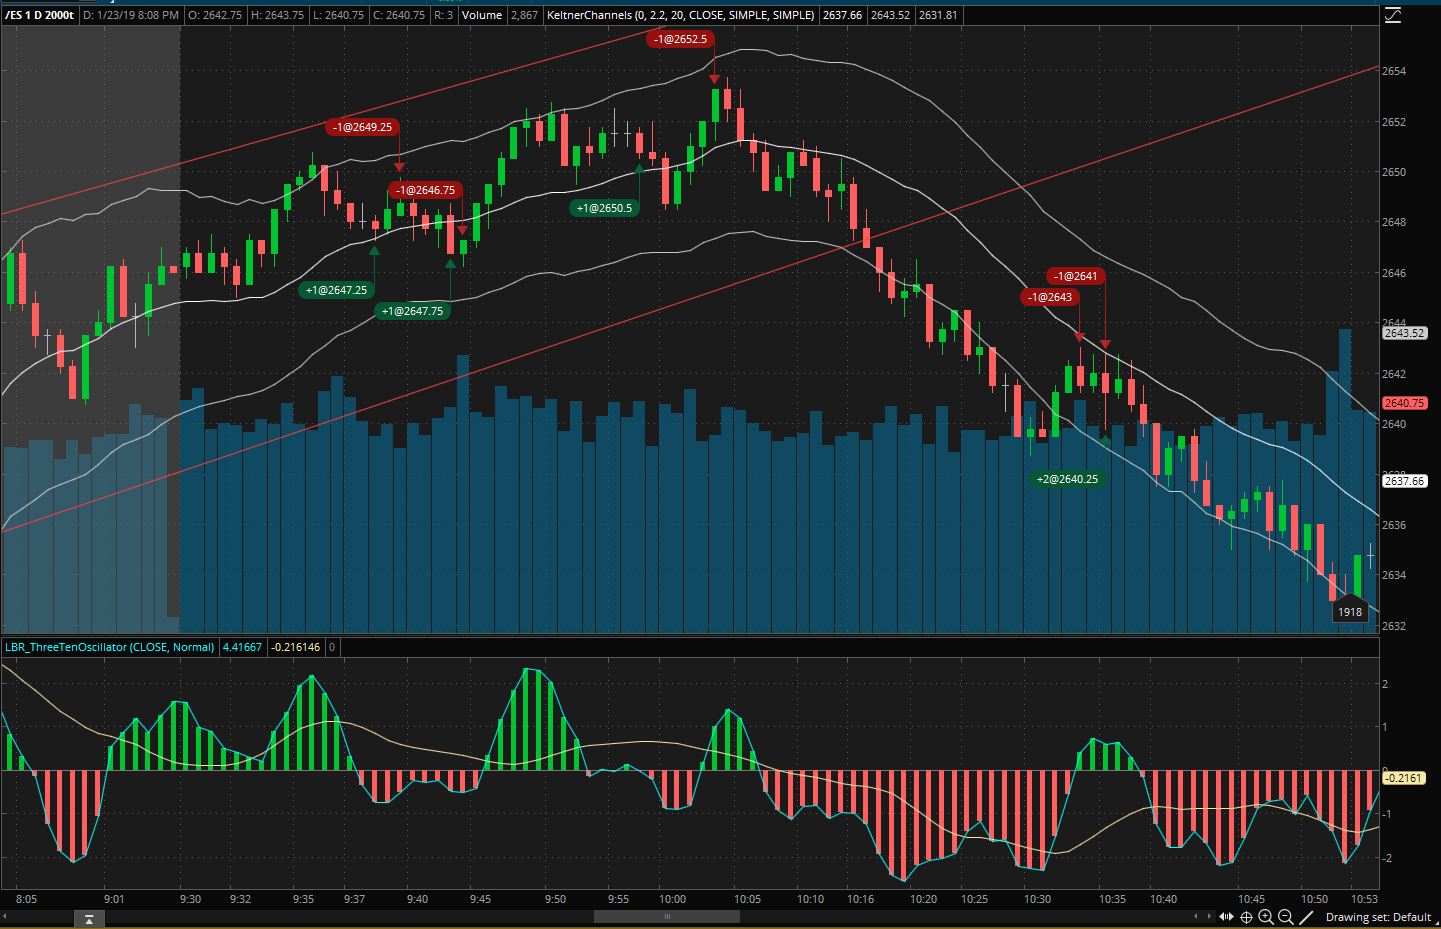The width and height of the screenshot is (1441, 929).
Task: Click the 4.41667 oscillator reading
Action: pos(241,647)
